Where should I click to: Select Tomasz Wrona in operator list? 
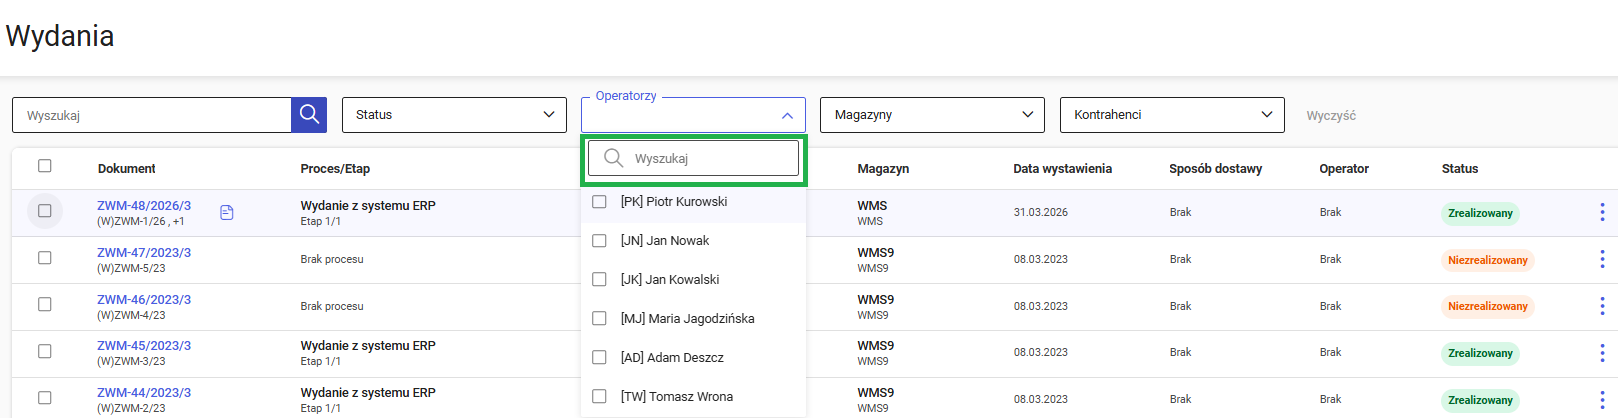[x=600, y=397]
